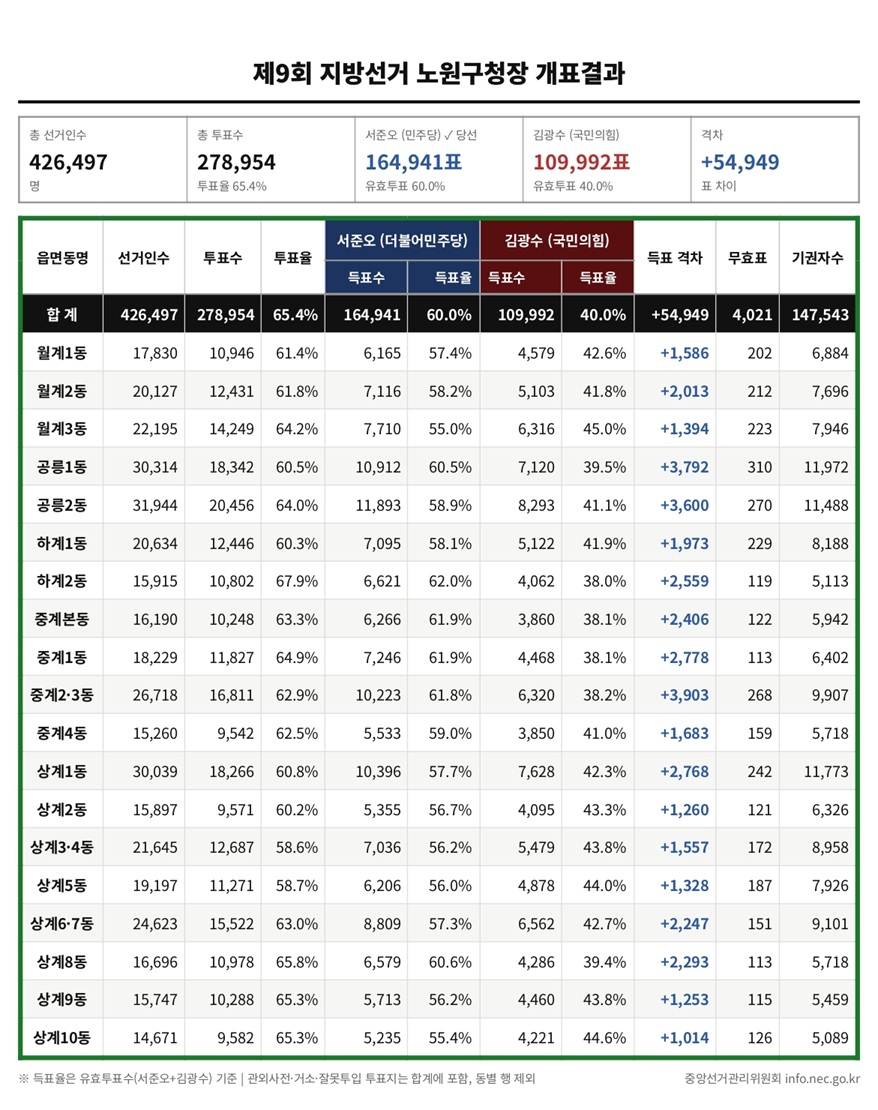
Task: Click electorate 20,127 in 월계2동 row
Action: (155, 391)
